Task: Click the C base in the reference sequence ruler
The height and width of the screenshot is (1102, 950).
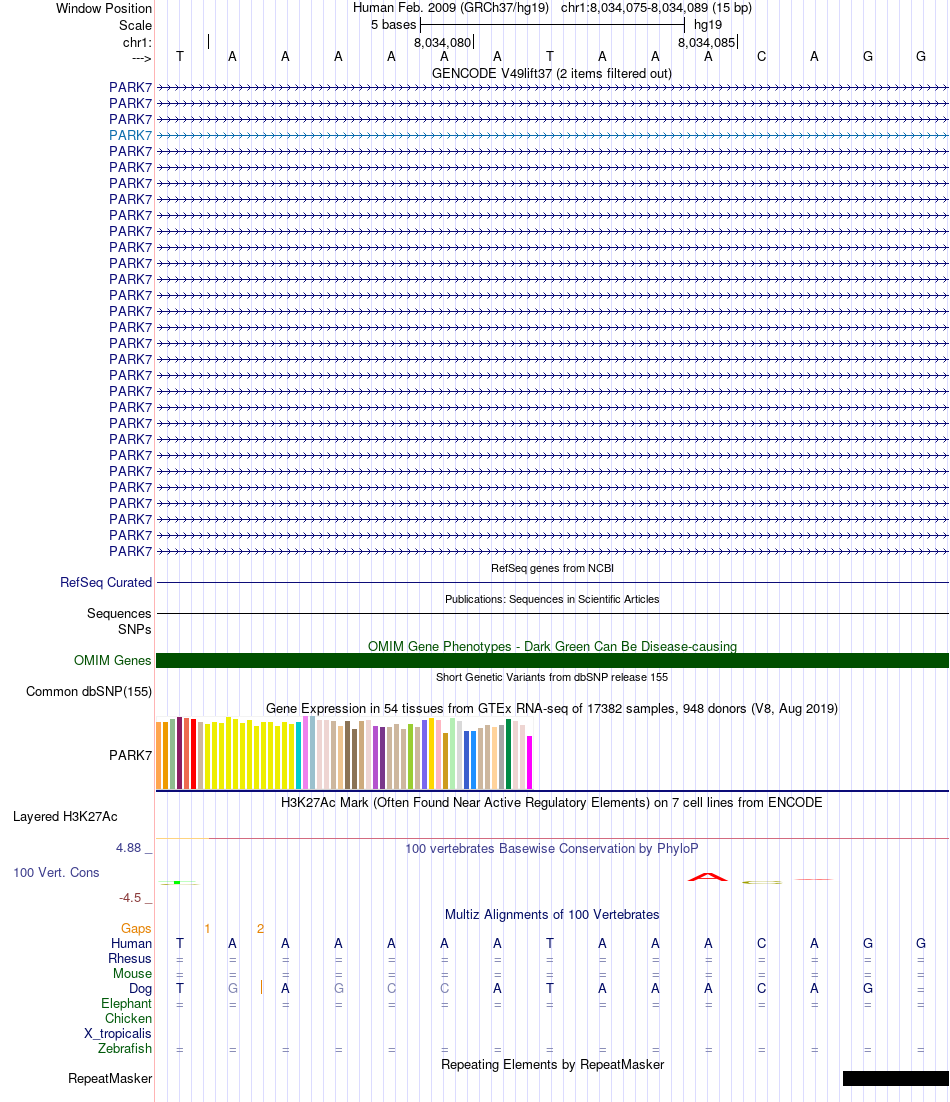Action: 761,56
